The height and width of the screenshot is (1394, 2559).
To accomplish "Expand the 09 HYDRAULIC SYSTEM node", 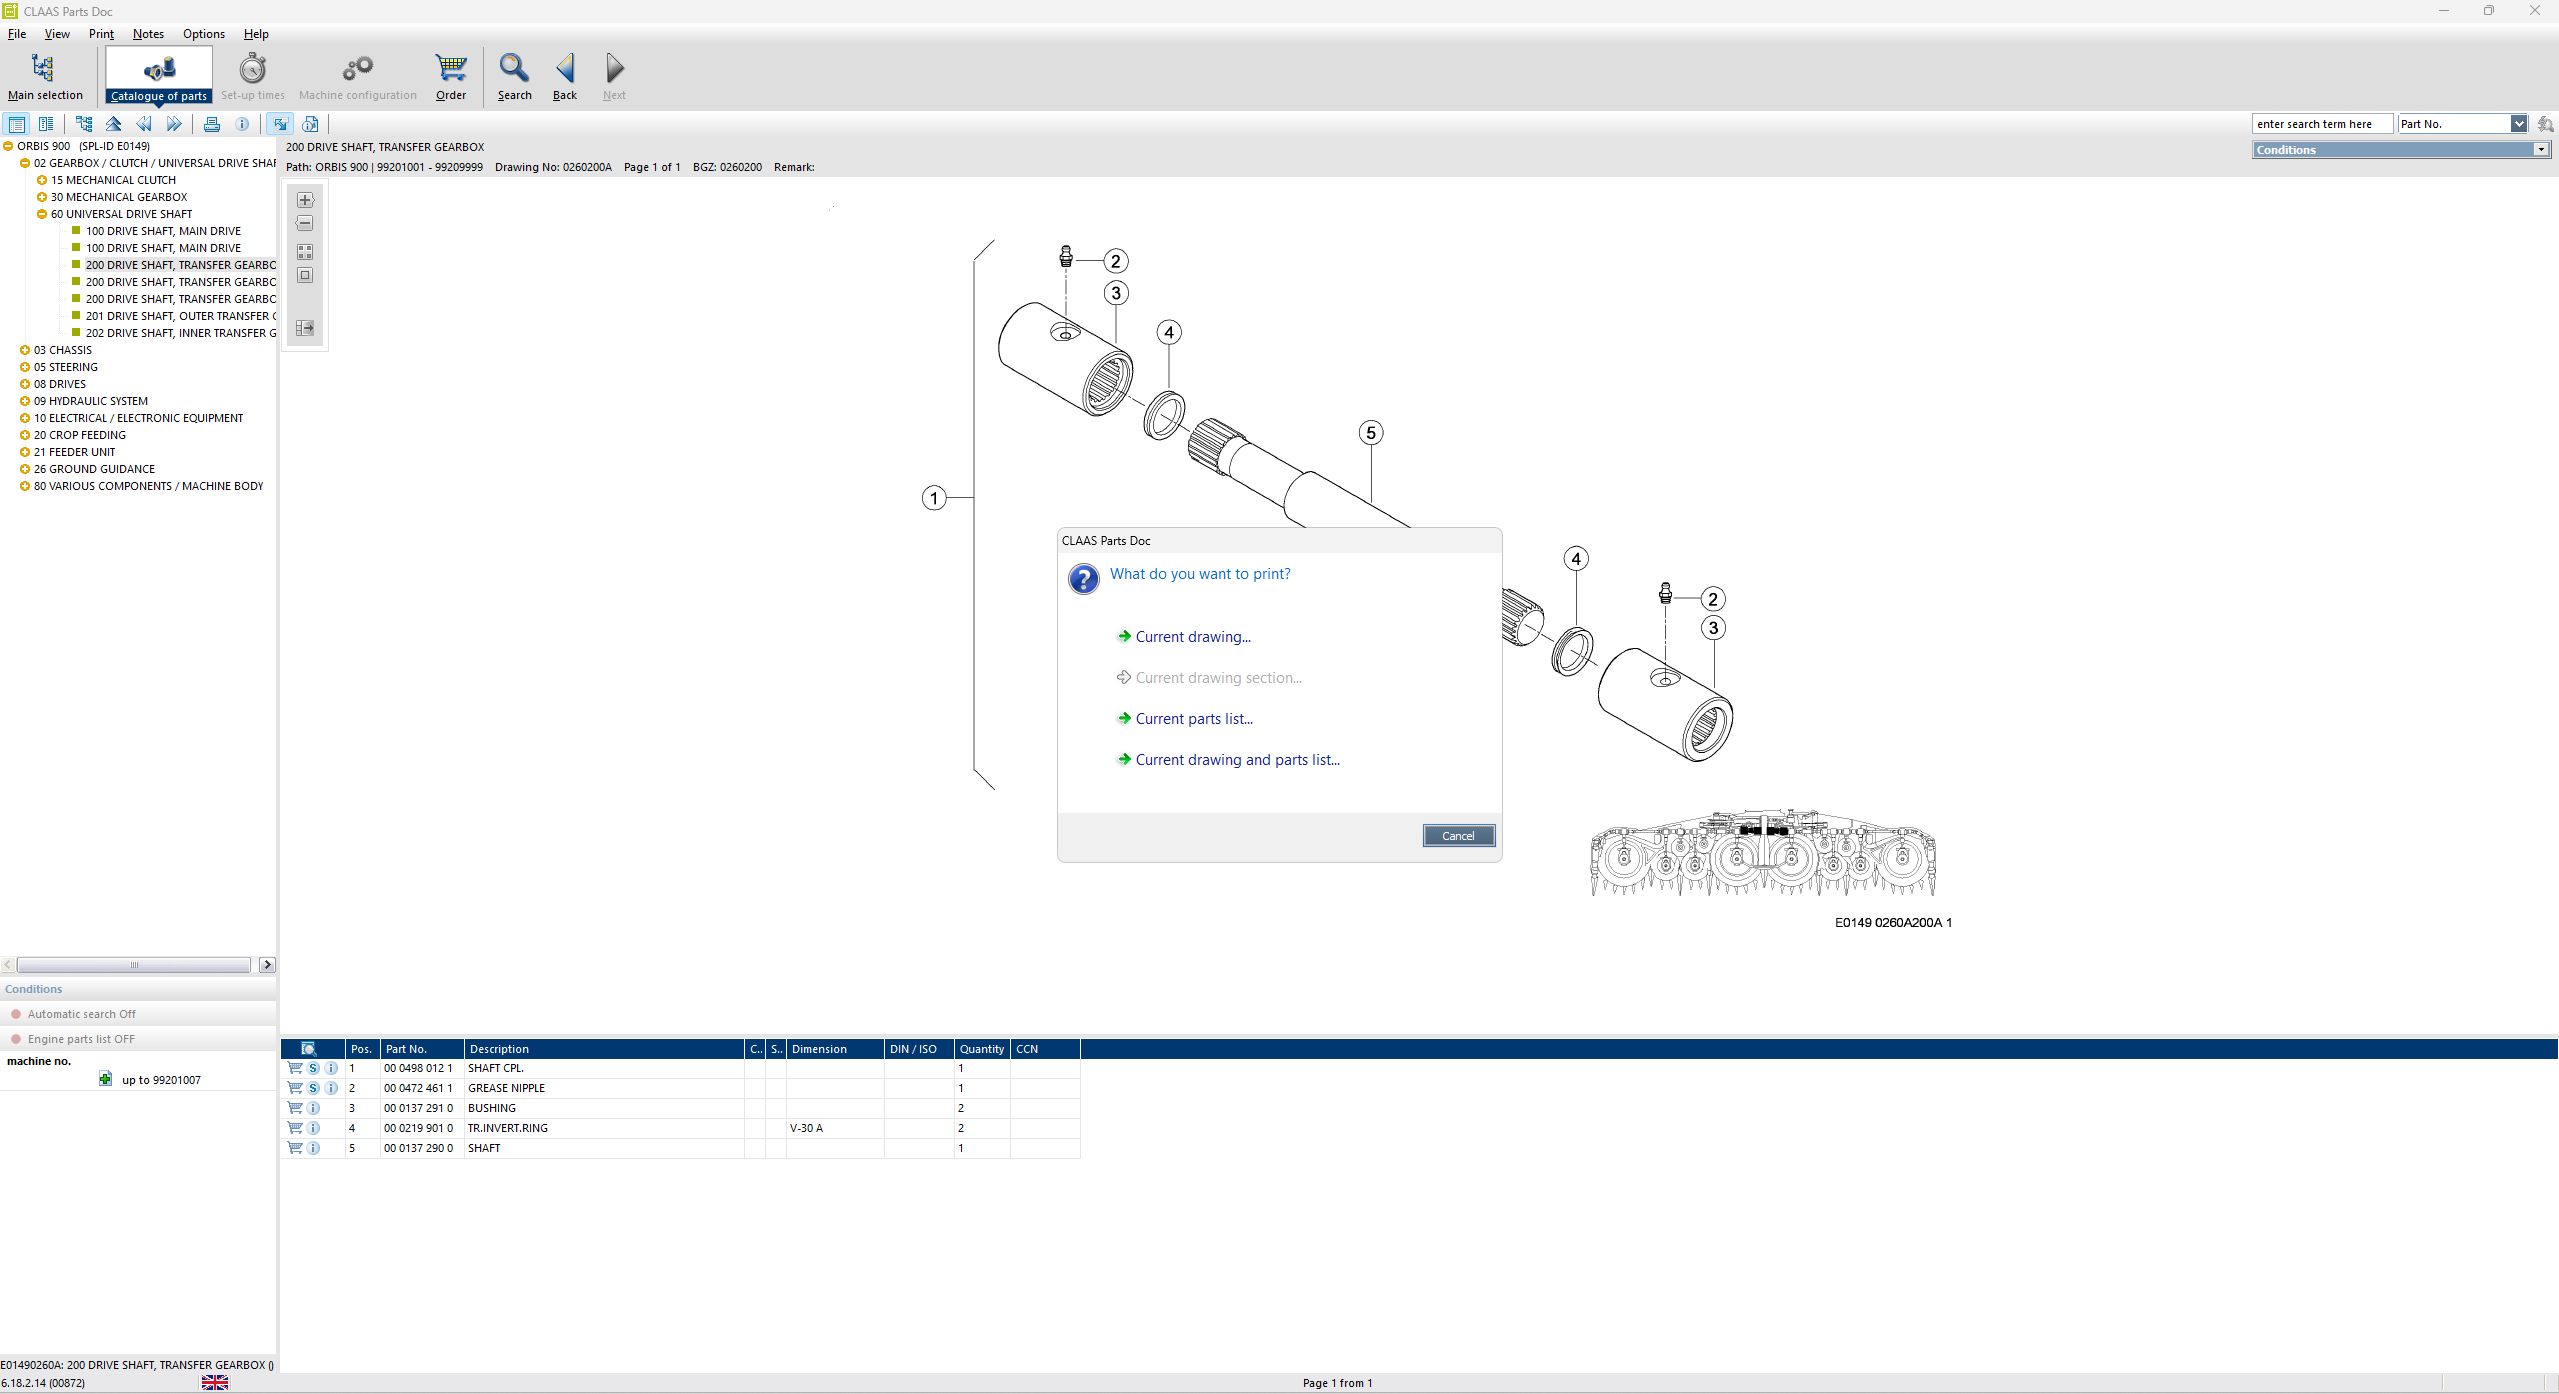I will point(25,401).
